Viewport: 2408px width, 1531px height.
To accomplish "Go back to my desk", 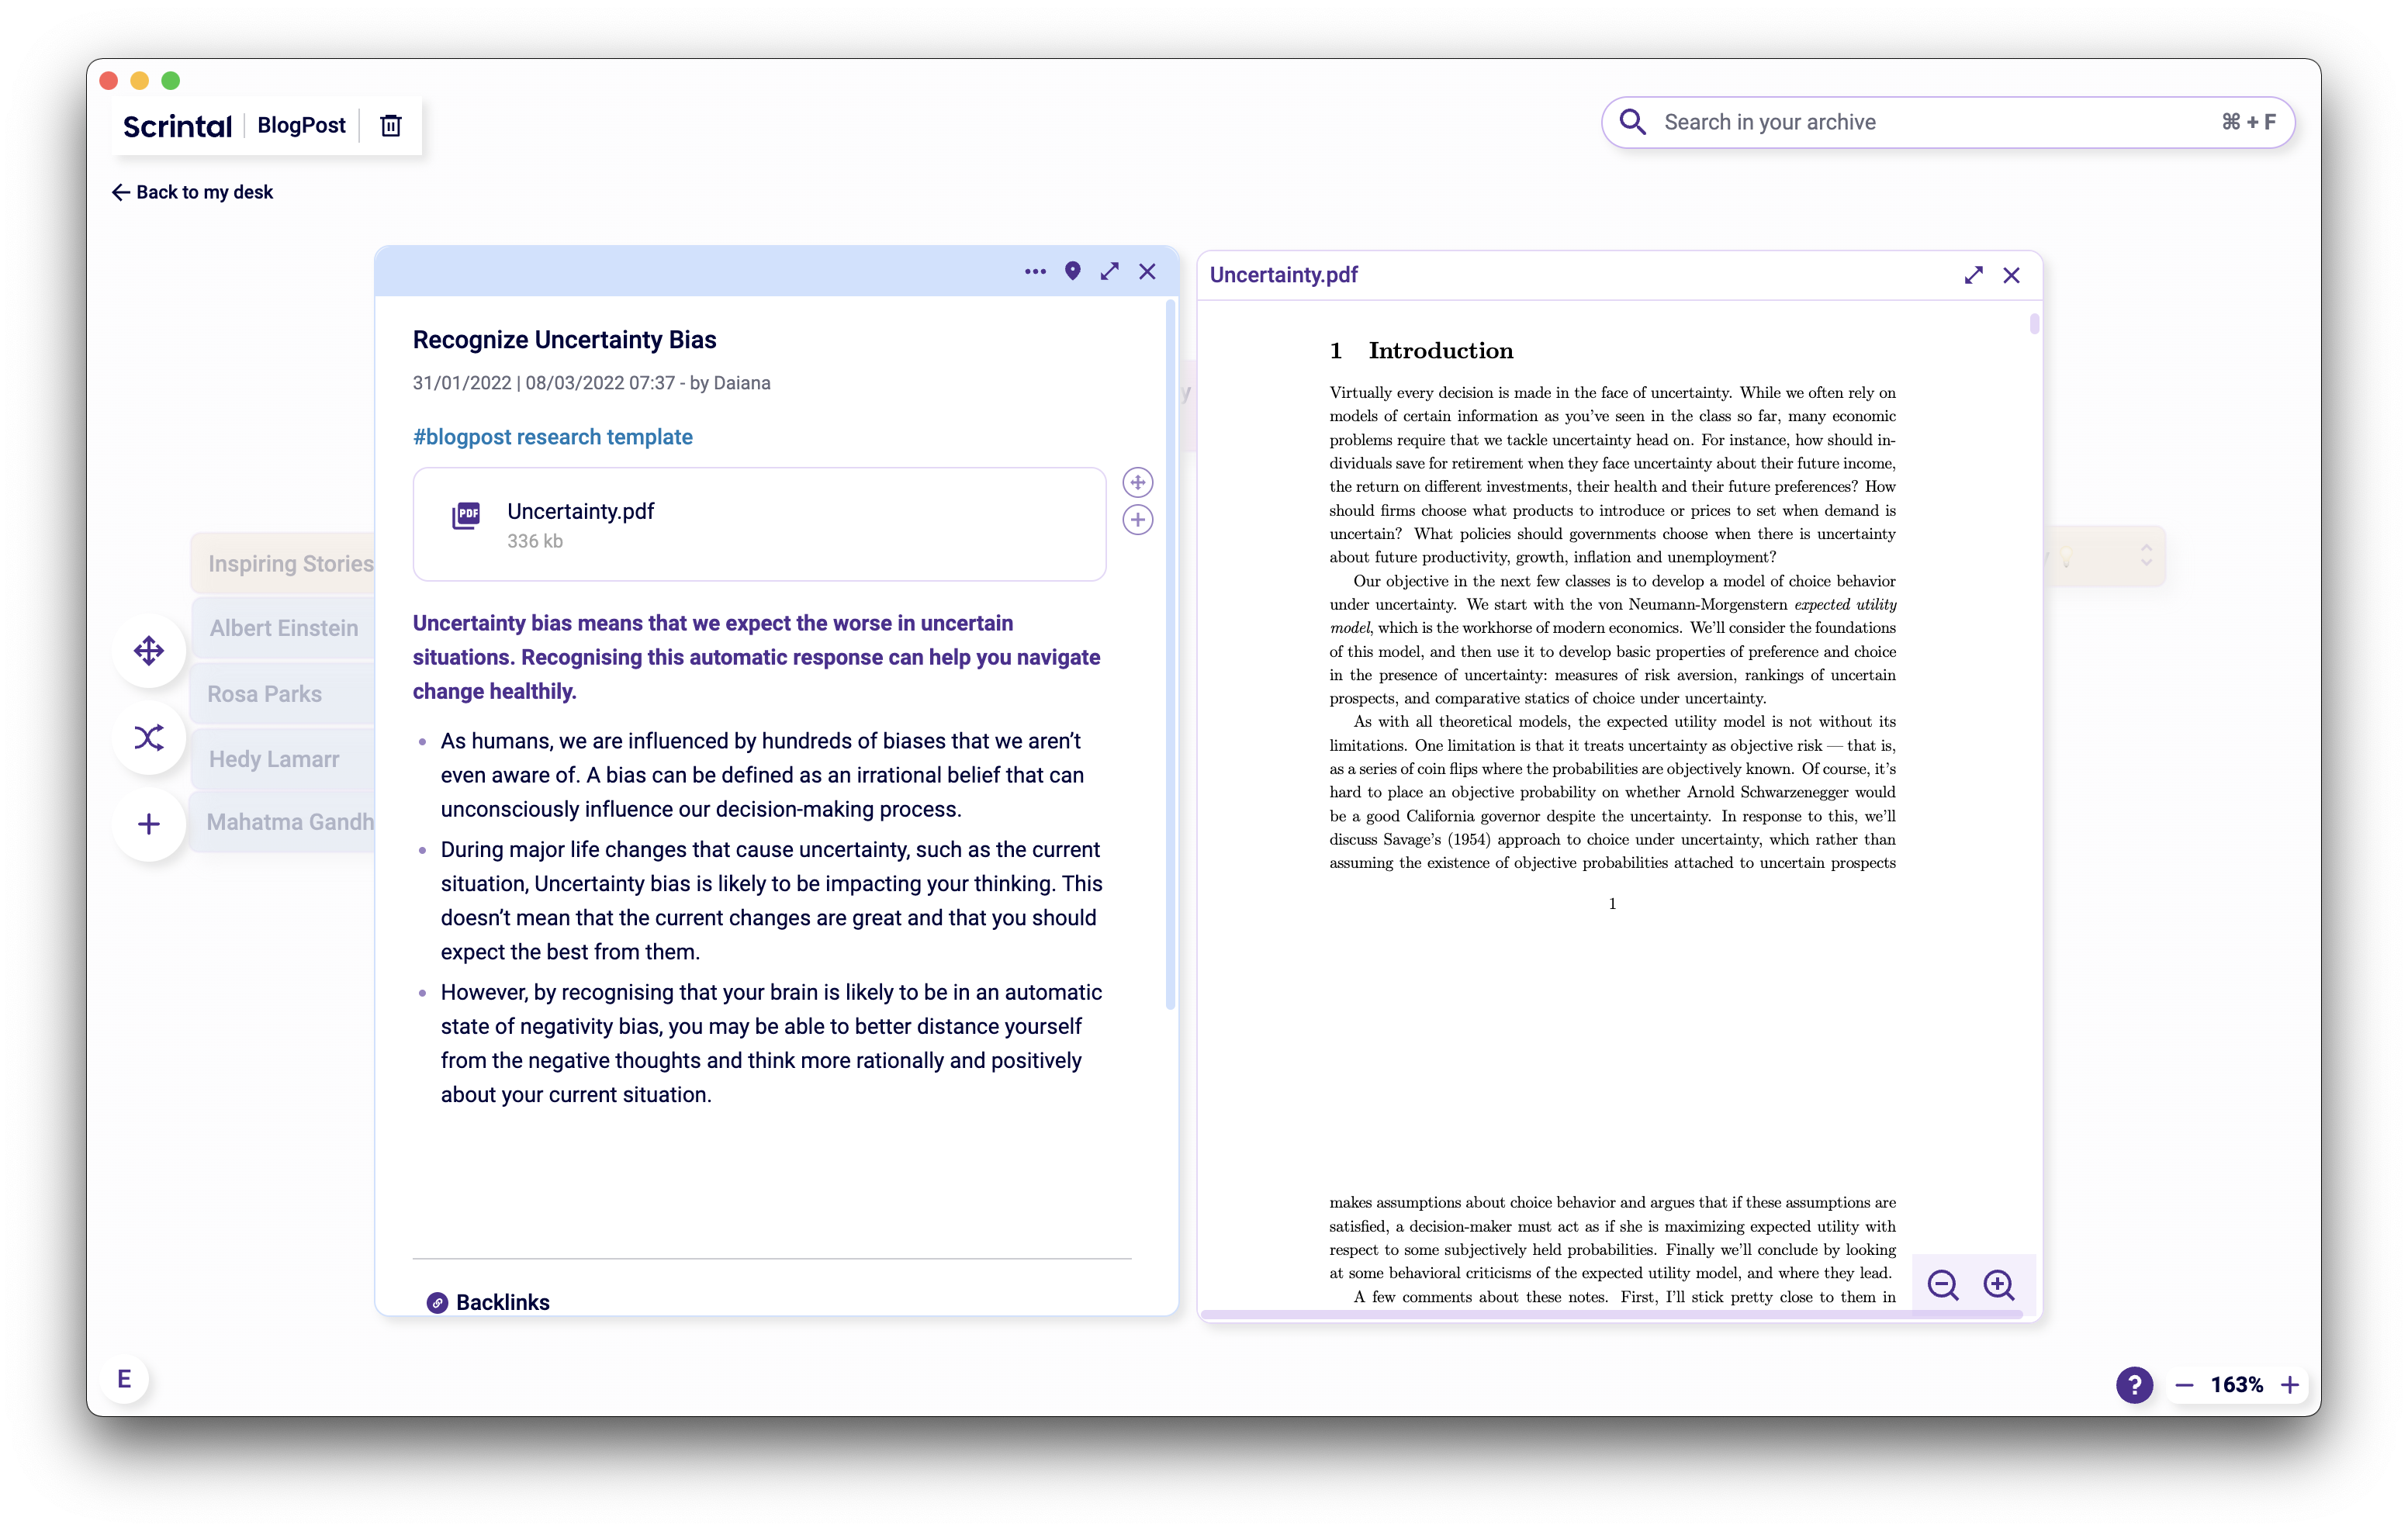I will 193,192.
